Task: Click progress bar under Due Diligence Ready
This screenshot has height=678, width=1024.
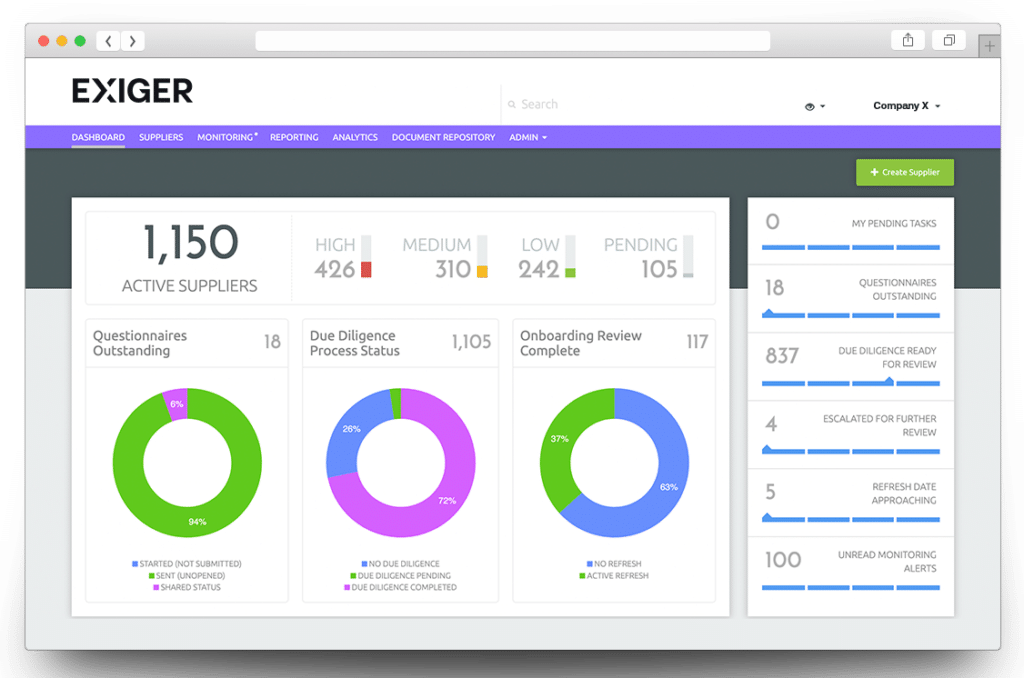Action: pos(850,383)
